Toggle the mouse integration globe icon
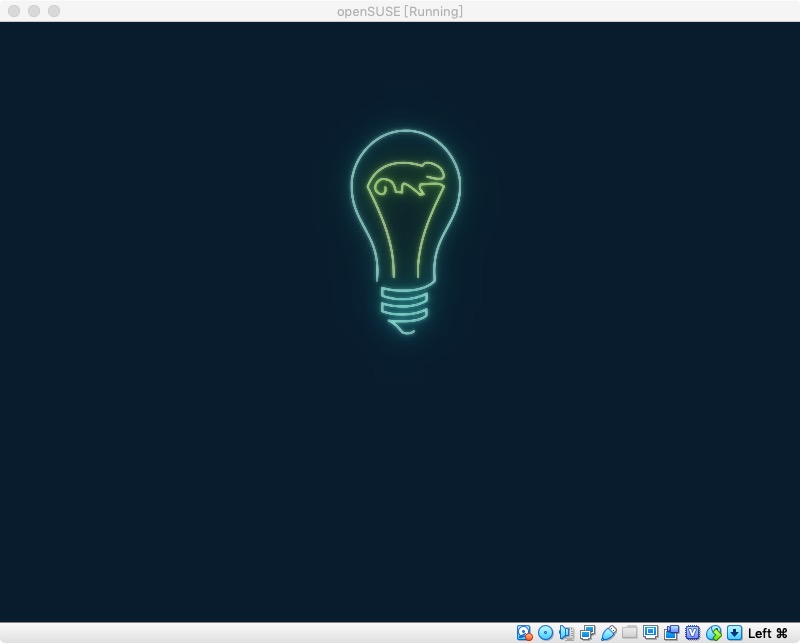 [x=714, y=633]
